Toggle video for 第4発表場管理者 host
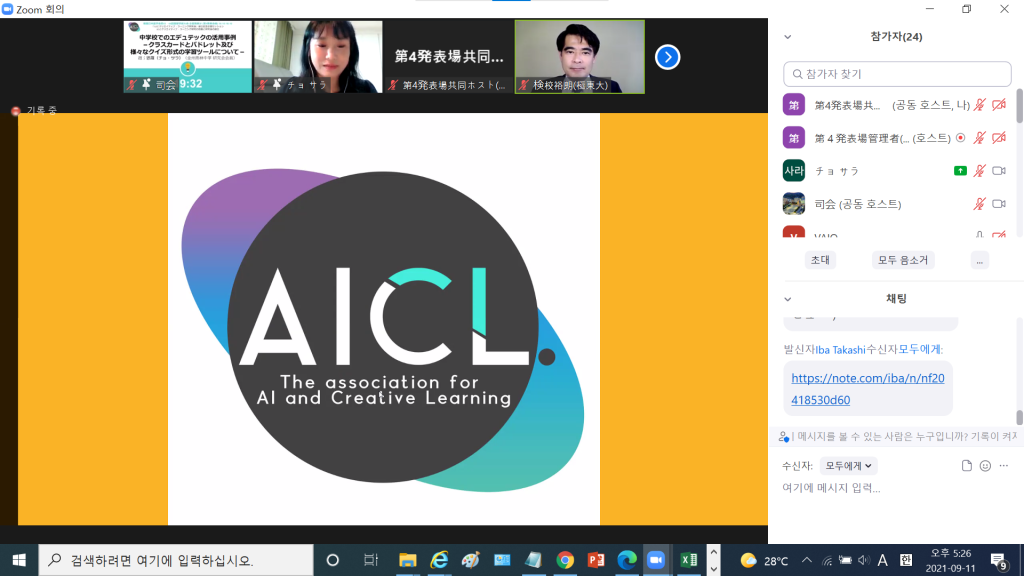 pyautogui.click(x=999, y=138)
